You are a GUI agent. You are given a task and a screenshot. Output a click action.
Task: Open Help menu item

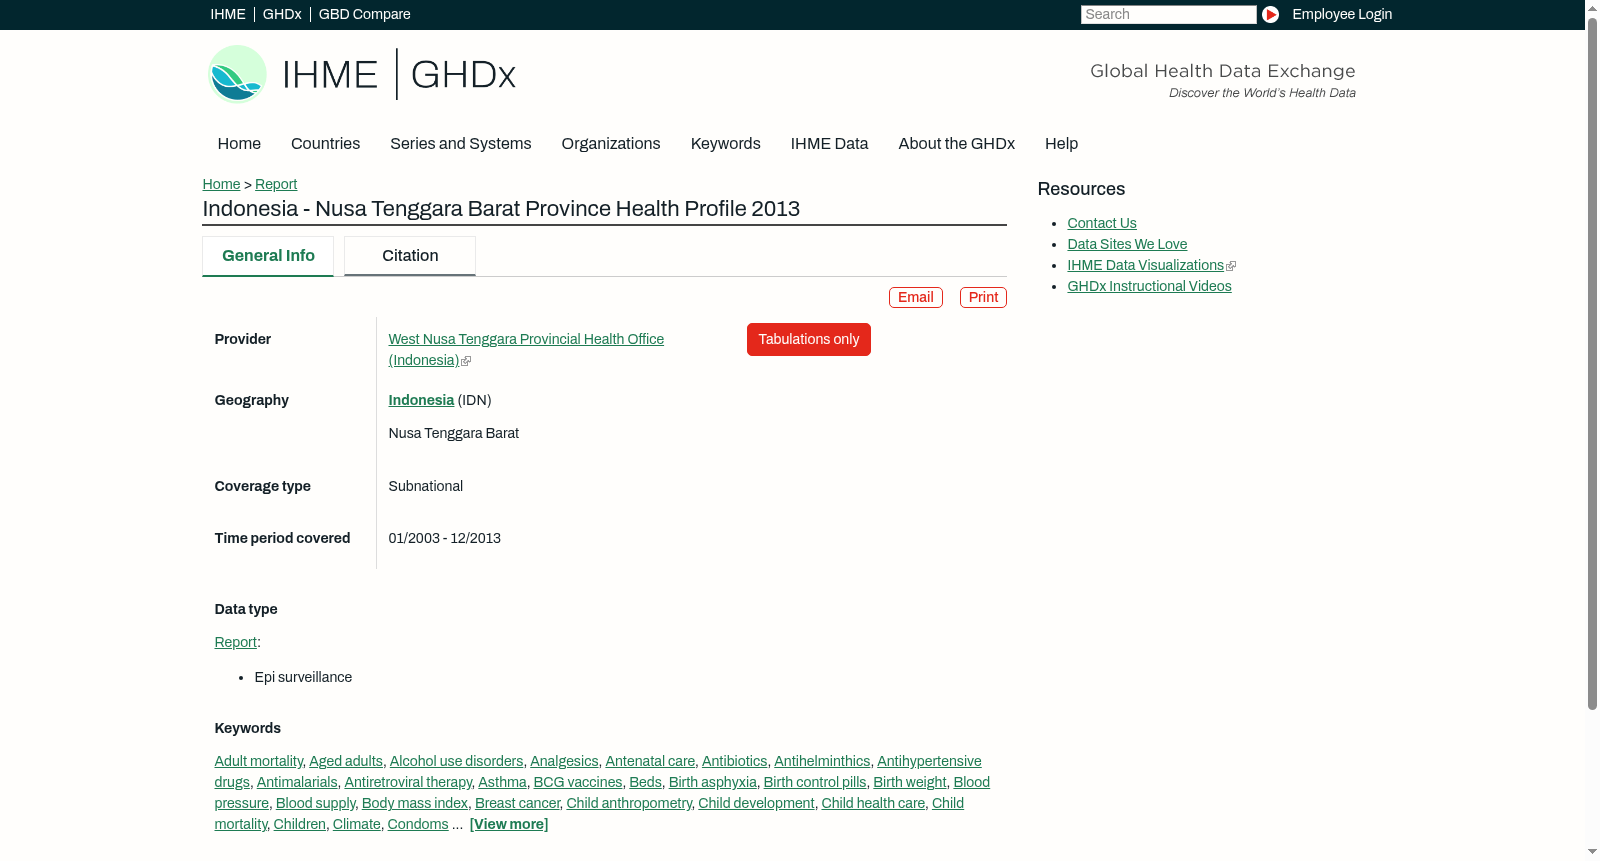tap(1061, 144)
